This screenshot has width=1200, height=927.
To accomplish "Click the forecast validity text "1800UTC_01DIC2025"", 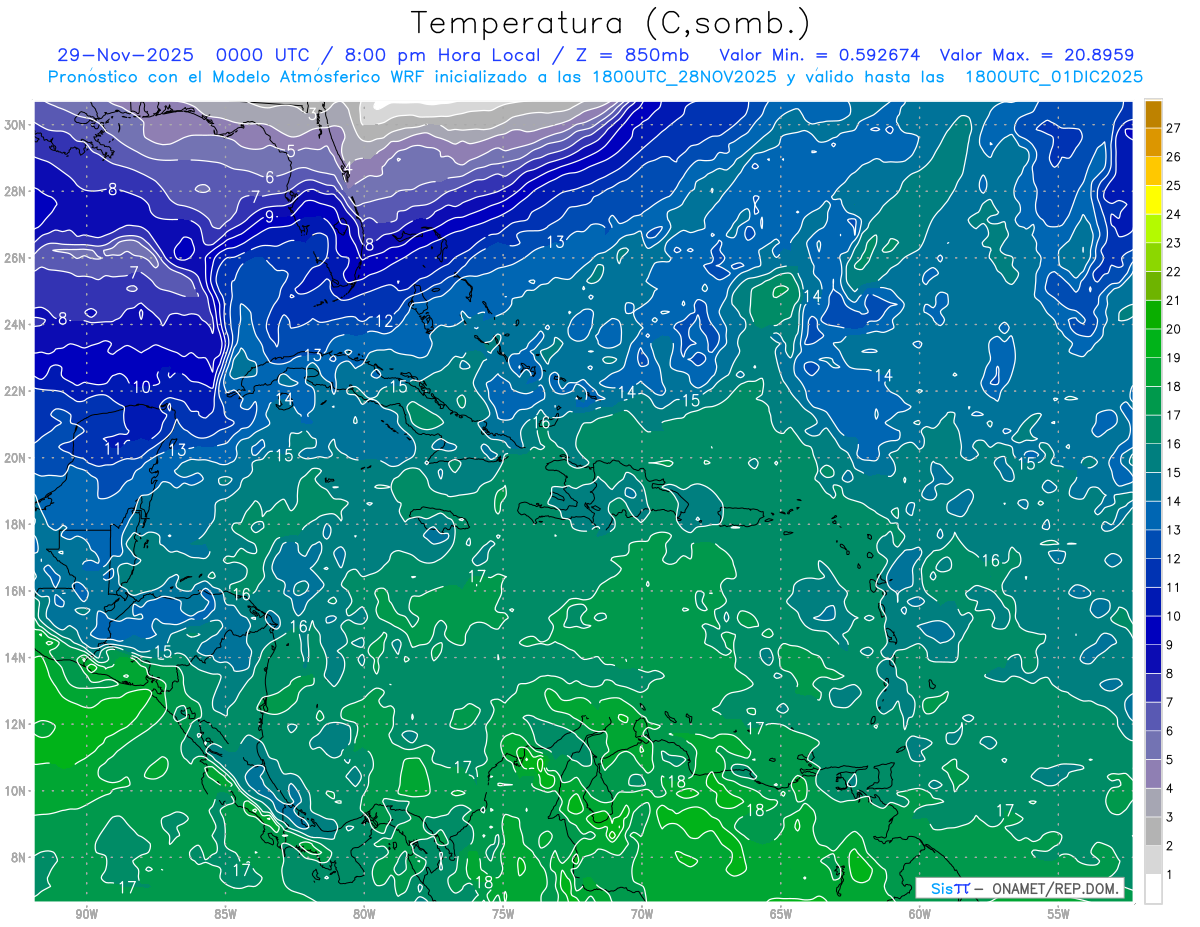I will click(x=1055, y=77).
